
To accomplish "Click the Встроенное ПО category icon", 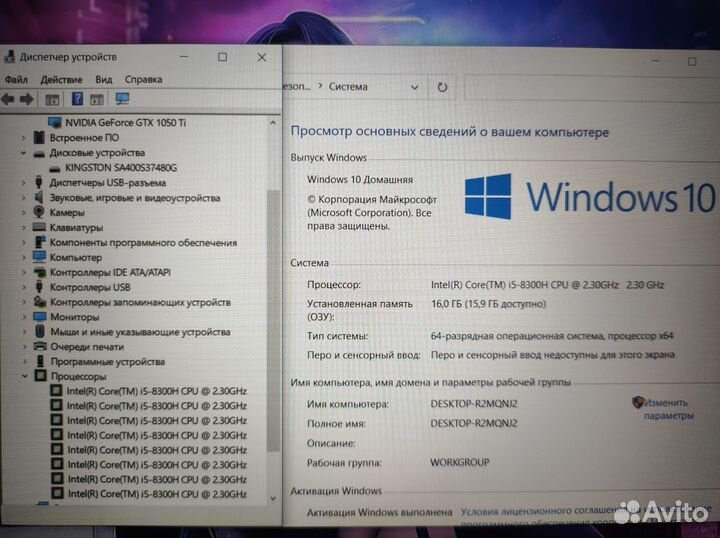I will [x=39, y=137].
